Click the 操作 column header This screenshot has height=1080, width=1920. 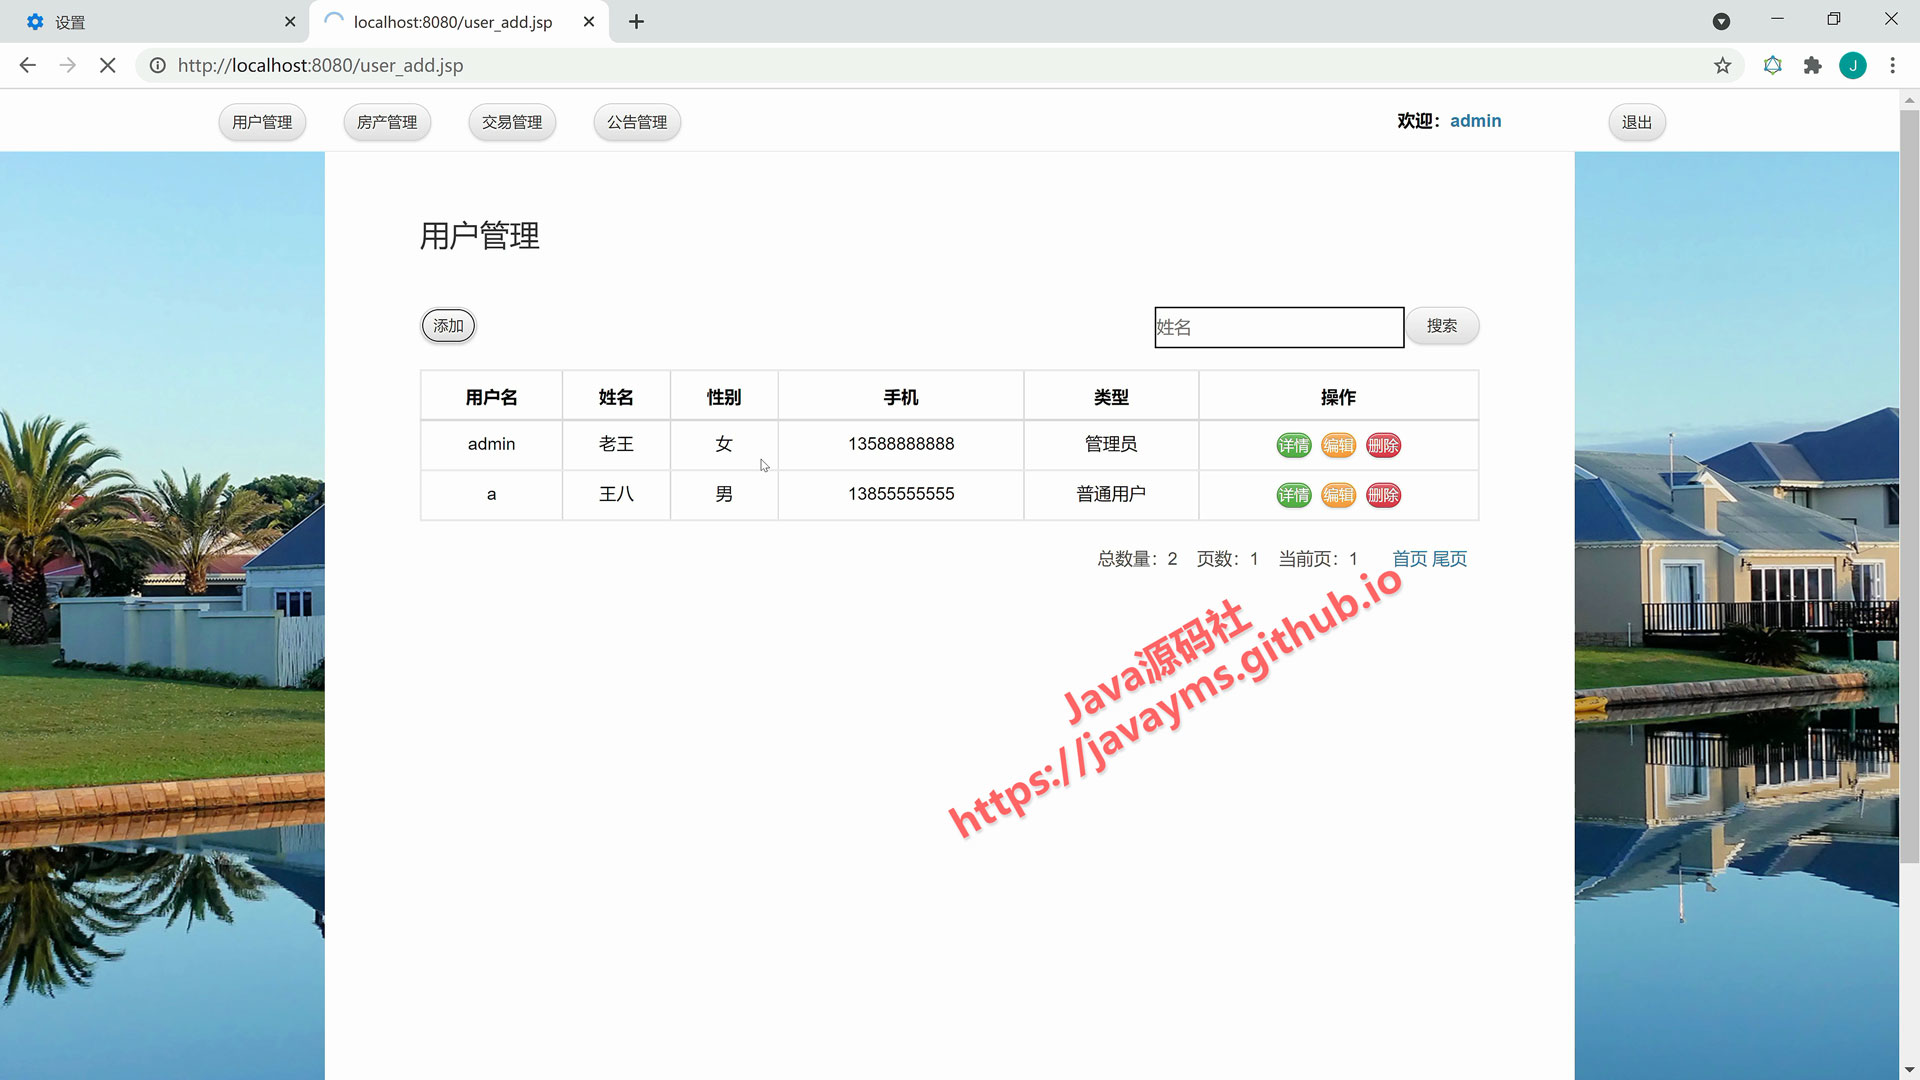[x=1338, y=397]
